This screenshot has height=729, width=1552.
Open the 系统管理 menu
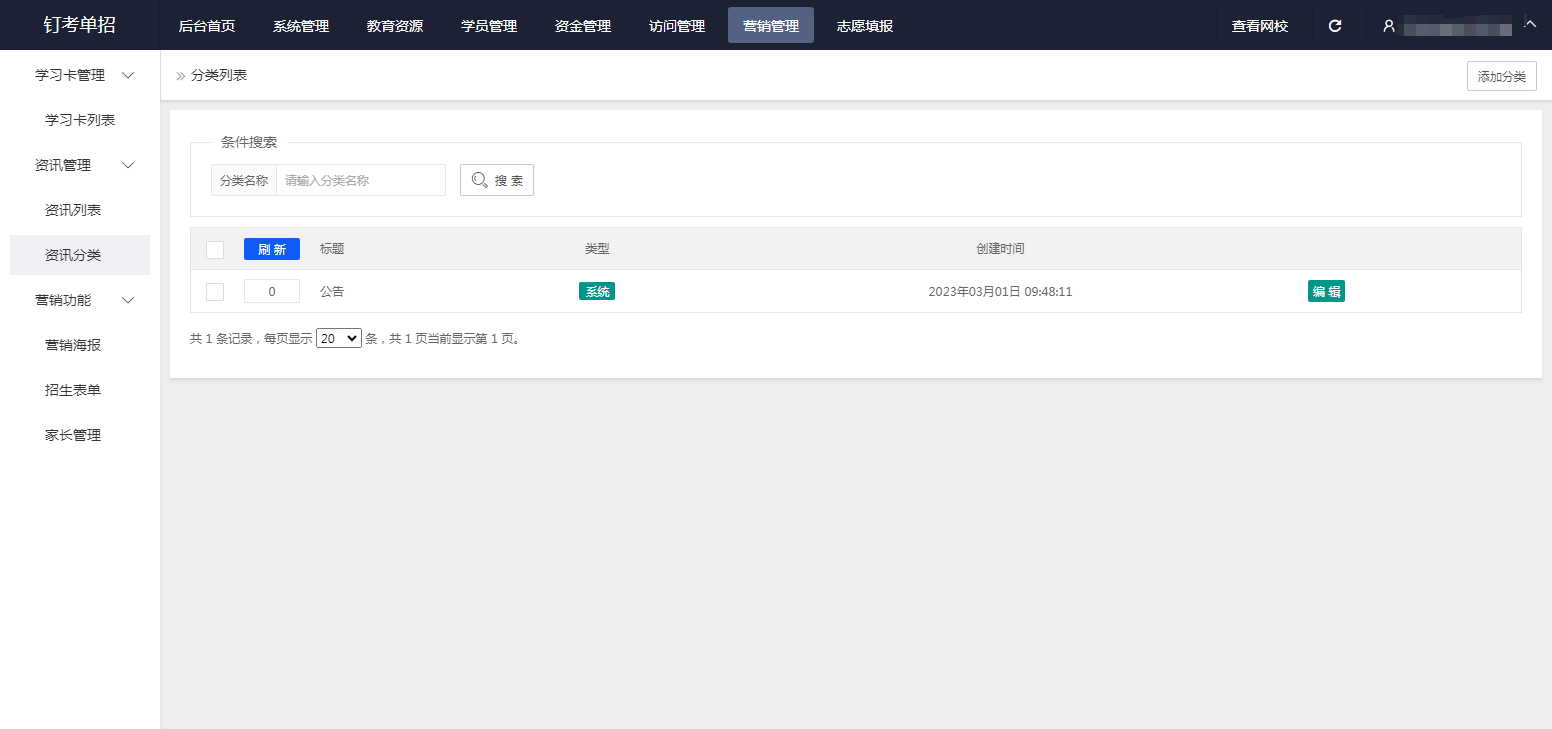[x=301, y=26]
